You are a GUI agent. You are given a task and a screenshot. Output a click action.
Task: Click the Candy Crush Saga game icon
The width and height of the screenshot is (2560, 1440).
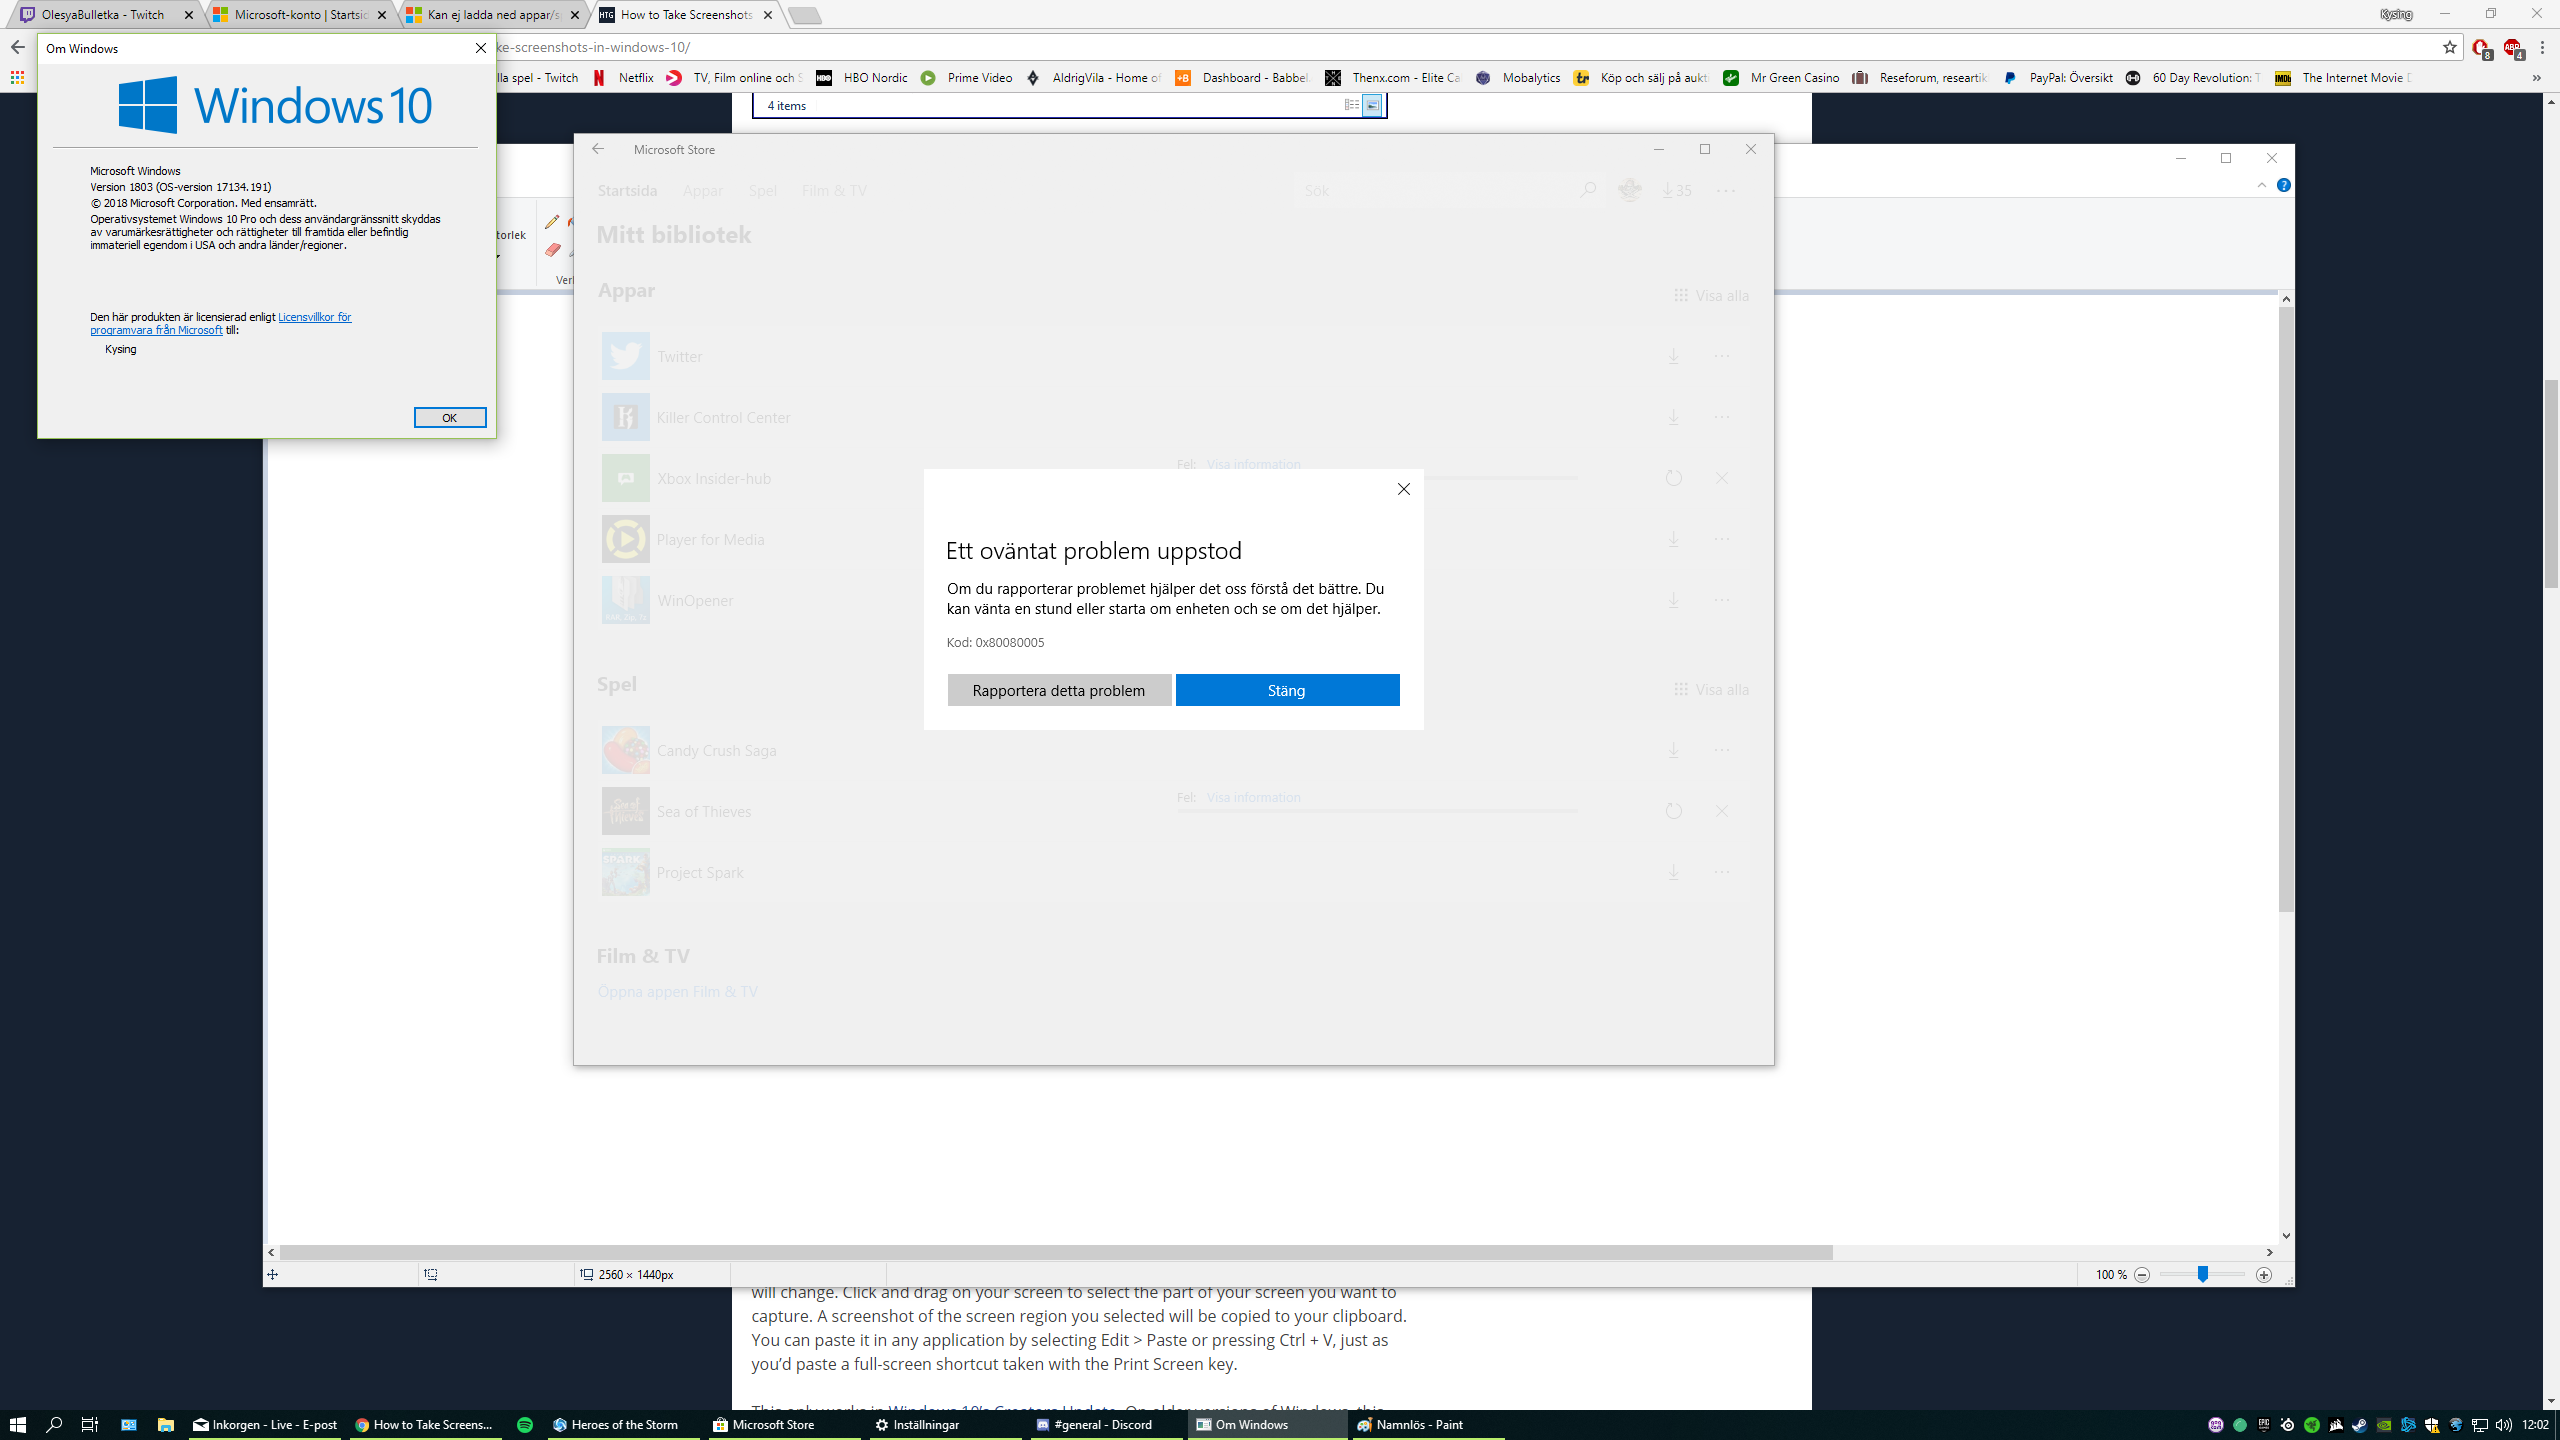[x=626, y=750]
